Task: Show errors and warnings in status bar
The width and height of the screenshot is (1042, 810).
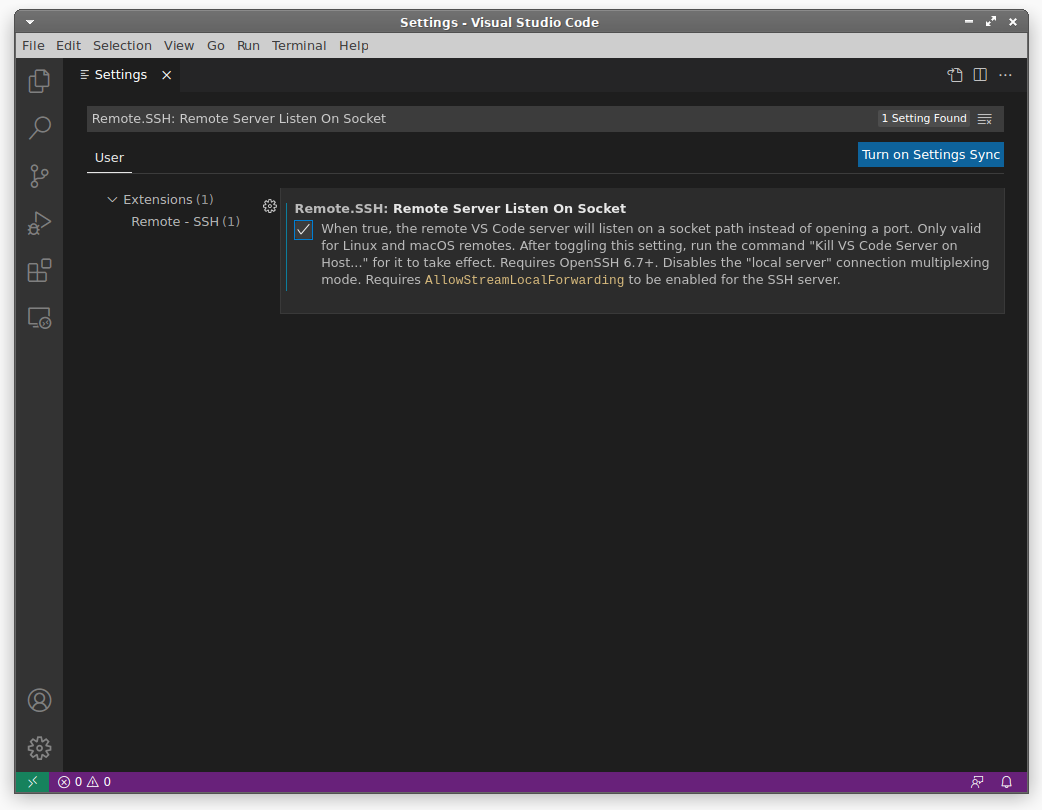Action: coord(84,782)
